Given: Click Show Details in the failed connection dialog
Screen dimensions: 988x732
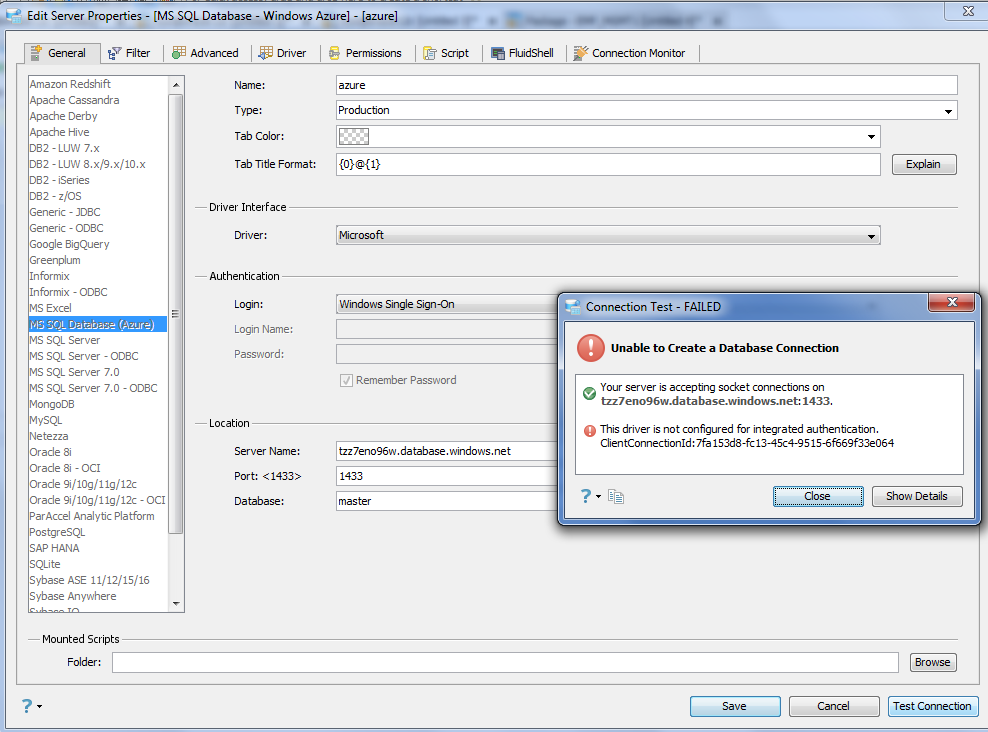Looking at the screenshot, I should click(x=917, y=496).
